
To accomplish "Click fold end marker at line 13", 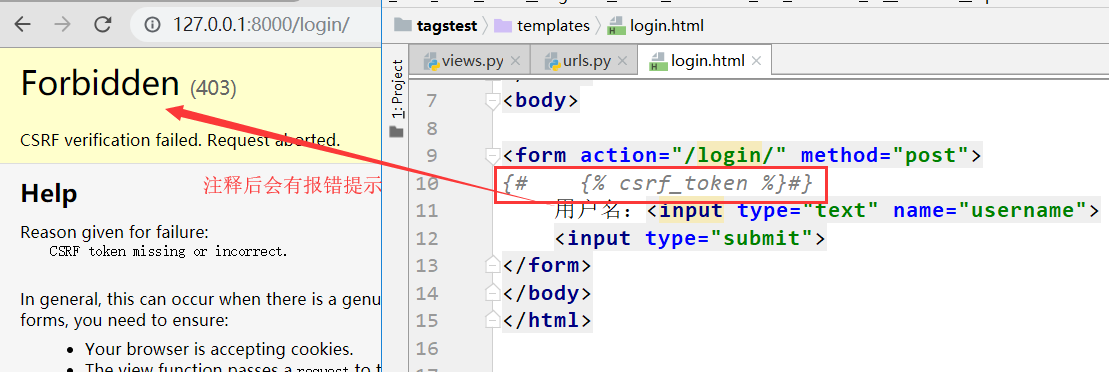I will [x=492, y=265].
